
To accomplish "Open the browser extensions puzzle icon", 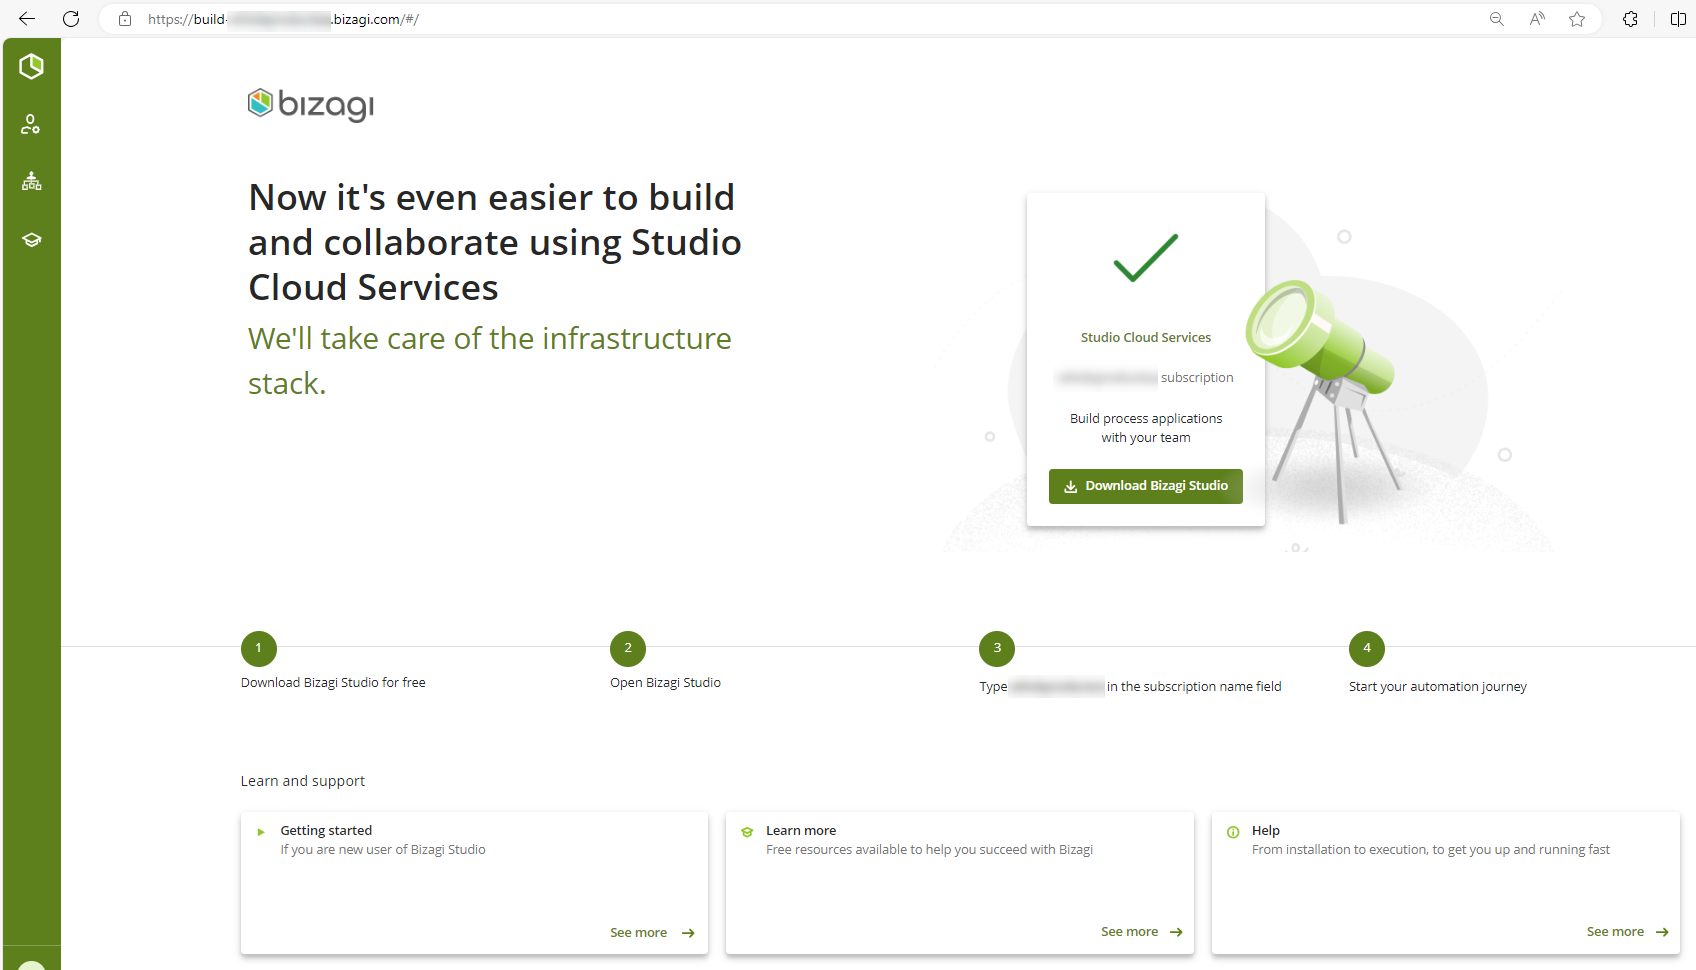I will click(1630, 19).
